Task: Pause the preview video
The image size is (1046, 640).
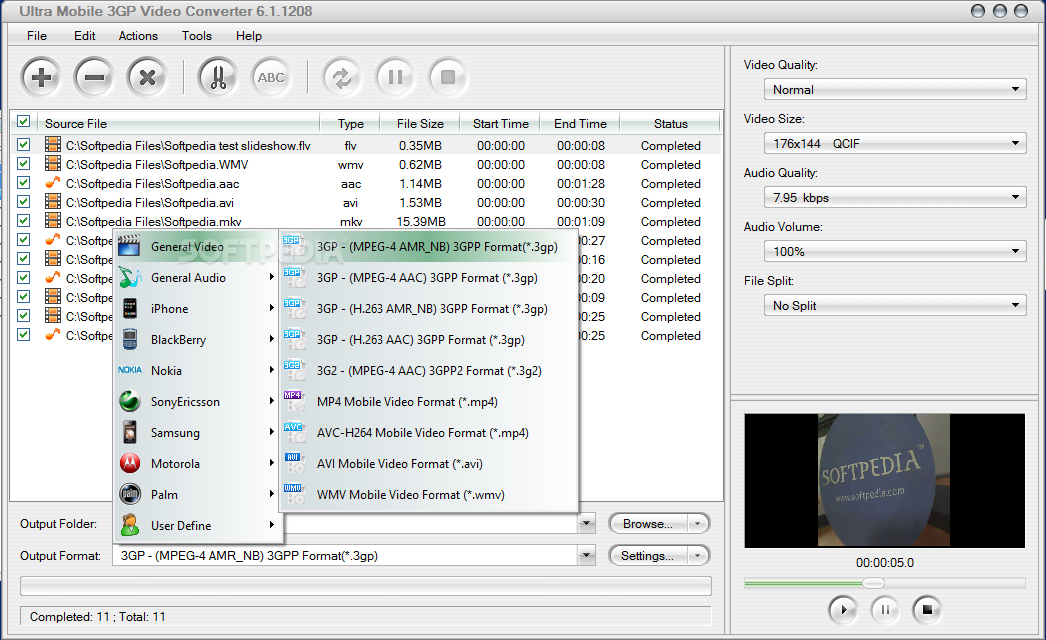Action: tap(885, 609)
